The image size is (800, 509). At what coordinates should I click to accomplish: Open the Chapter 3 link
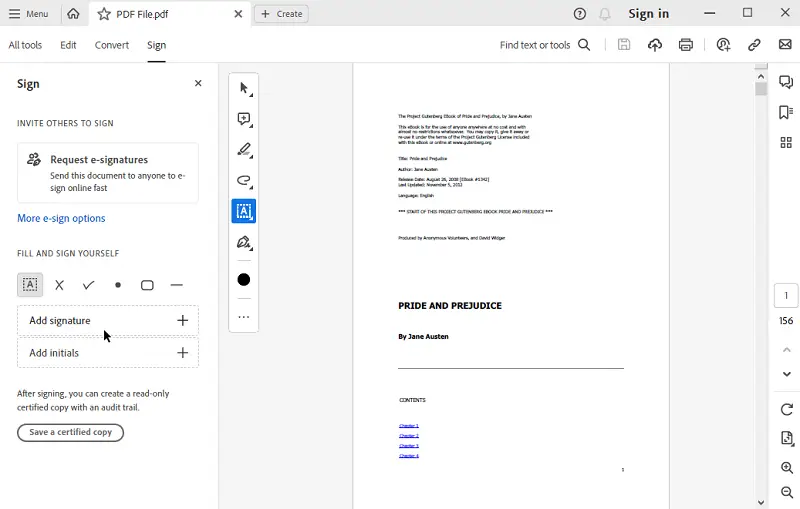409,446
